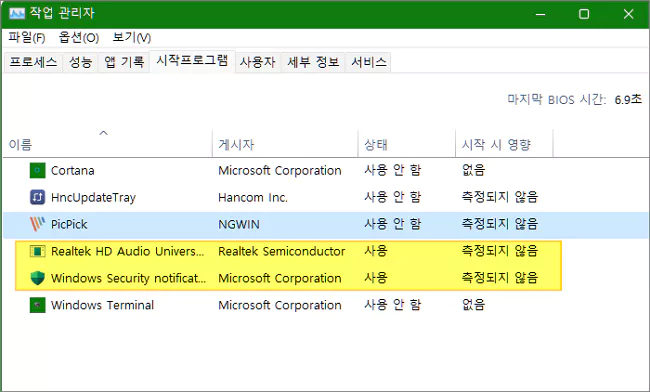Click 측정되지 않음 in PicPick row
This screenshot has width=650, height=392.
(500, 224)
